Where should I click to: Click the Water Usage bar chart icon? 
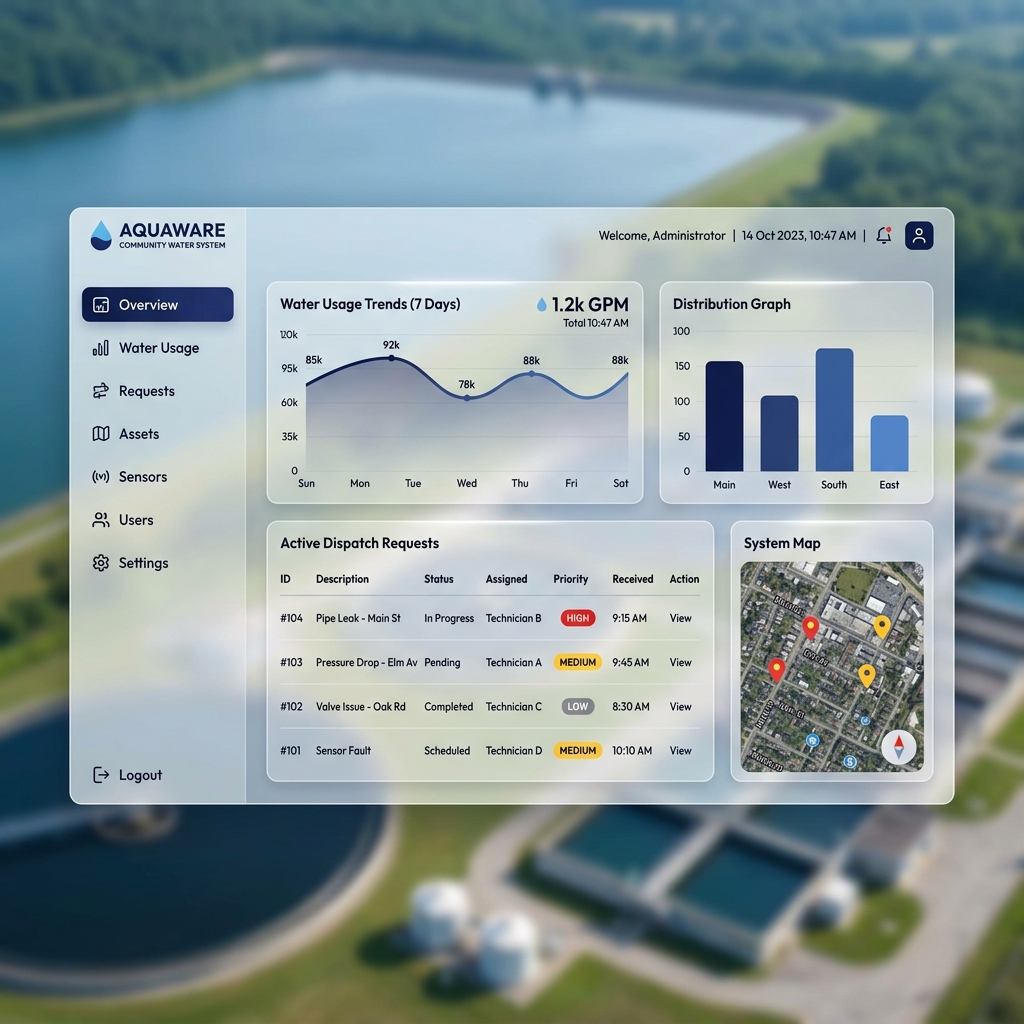[x=101, y=348]
